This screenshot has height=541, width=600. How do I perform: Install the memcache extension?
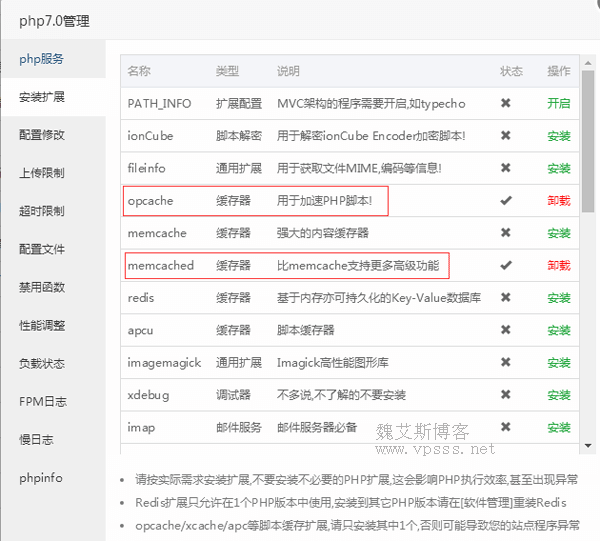[559, 233]
